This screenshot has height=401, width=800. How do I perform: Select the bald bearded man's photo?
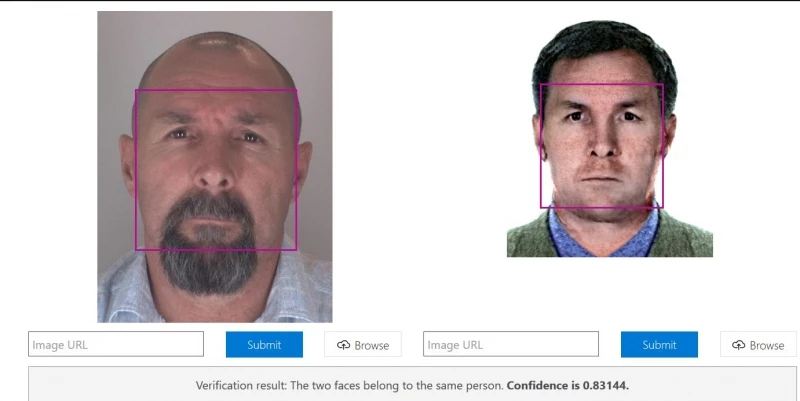click(x=215, y=167)
